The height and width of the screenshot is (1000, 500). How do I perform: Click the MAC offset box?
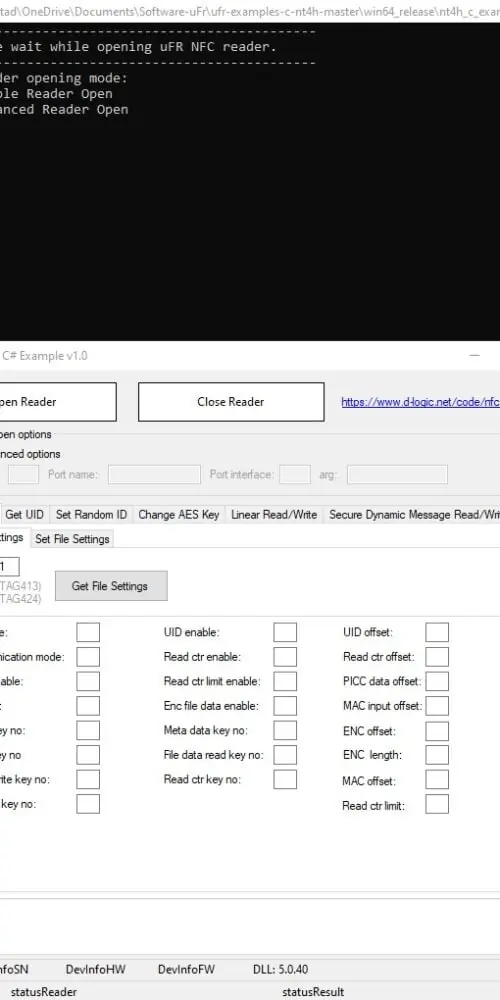437,779
